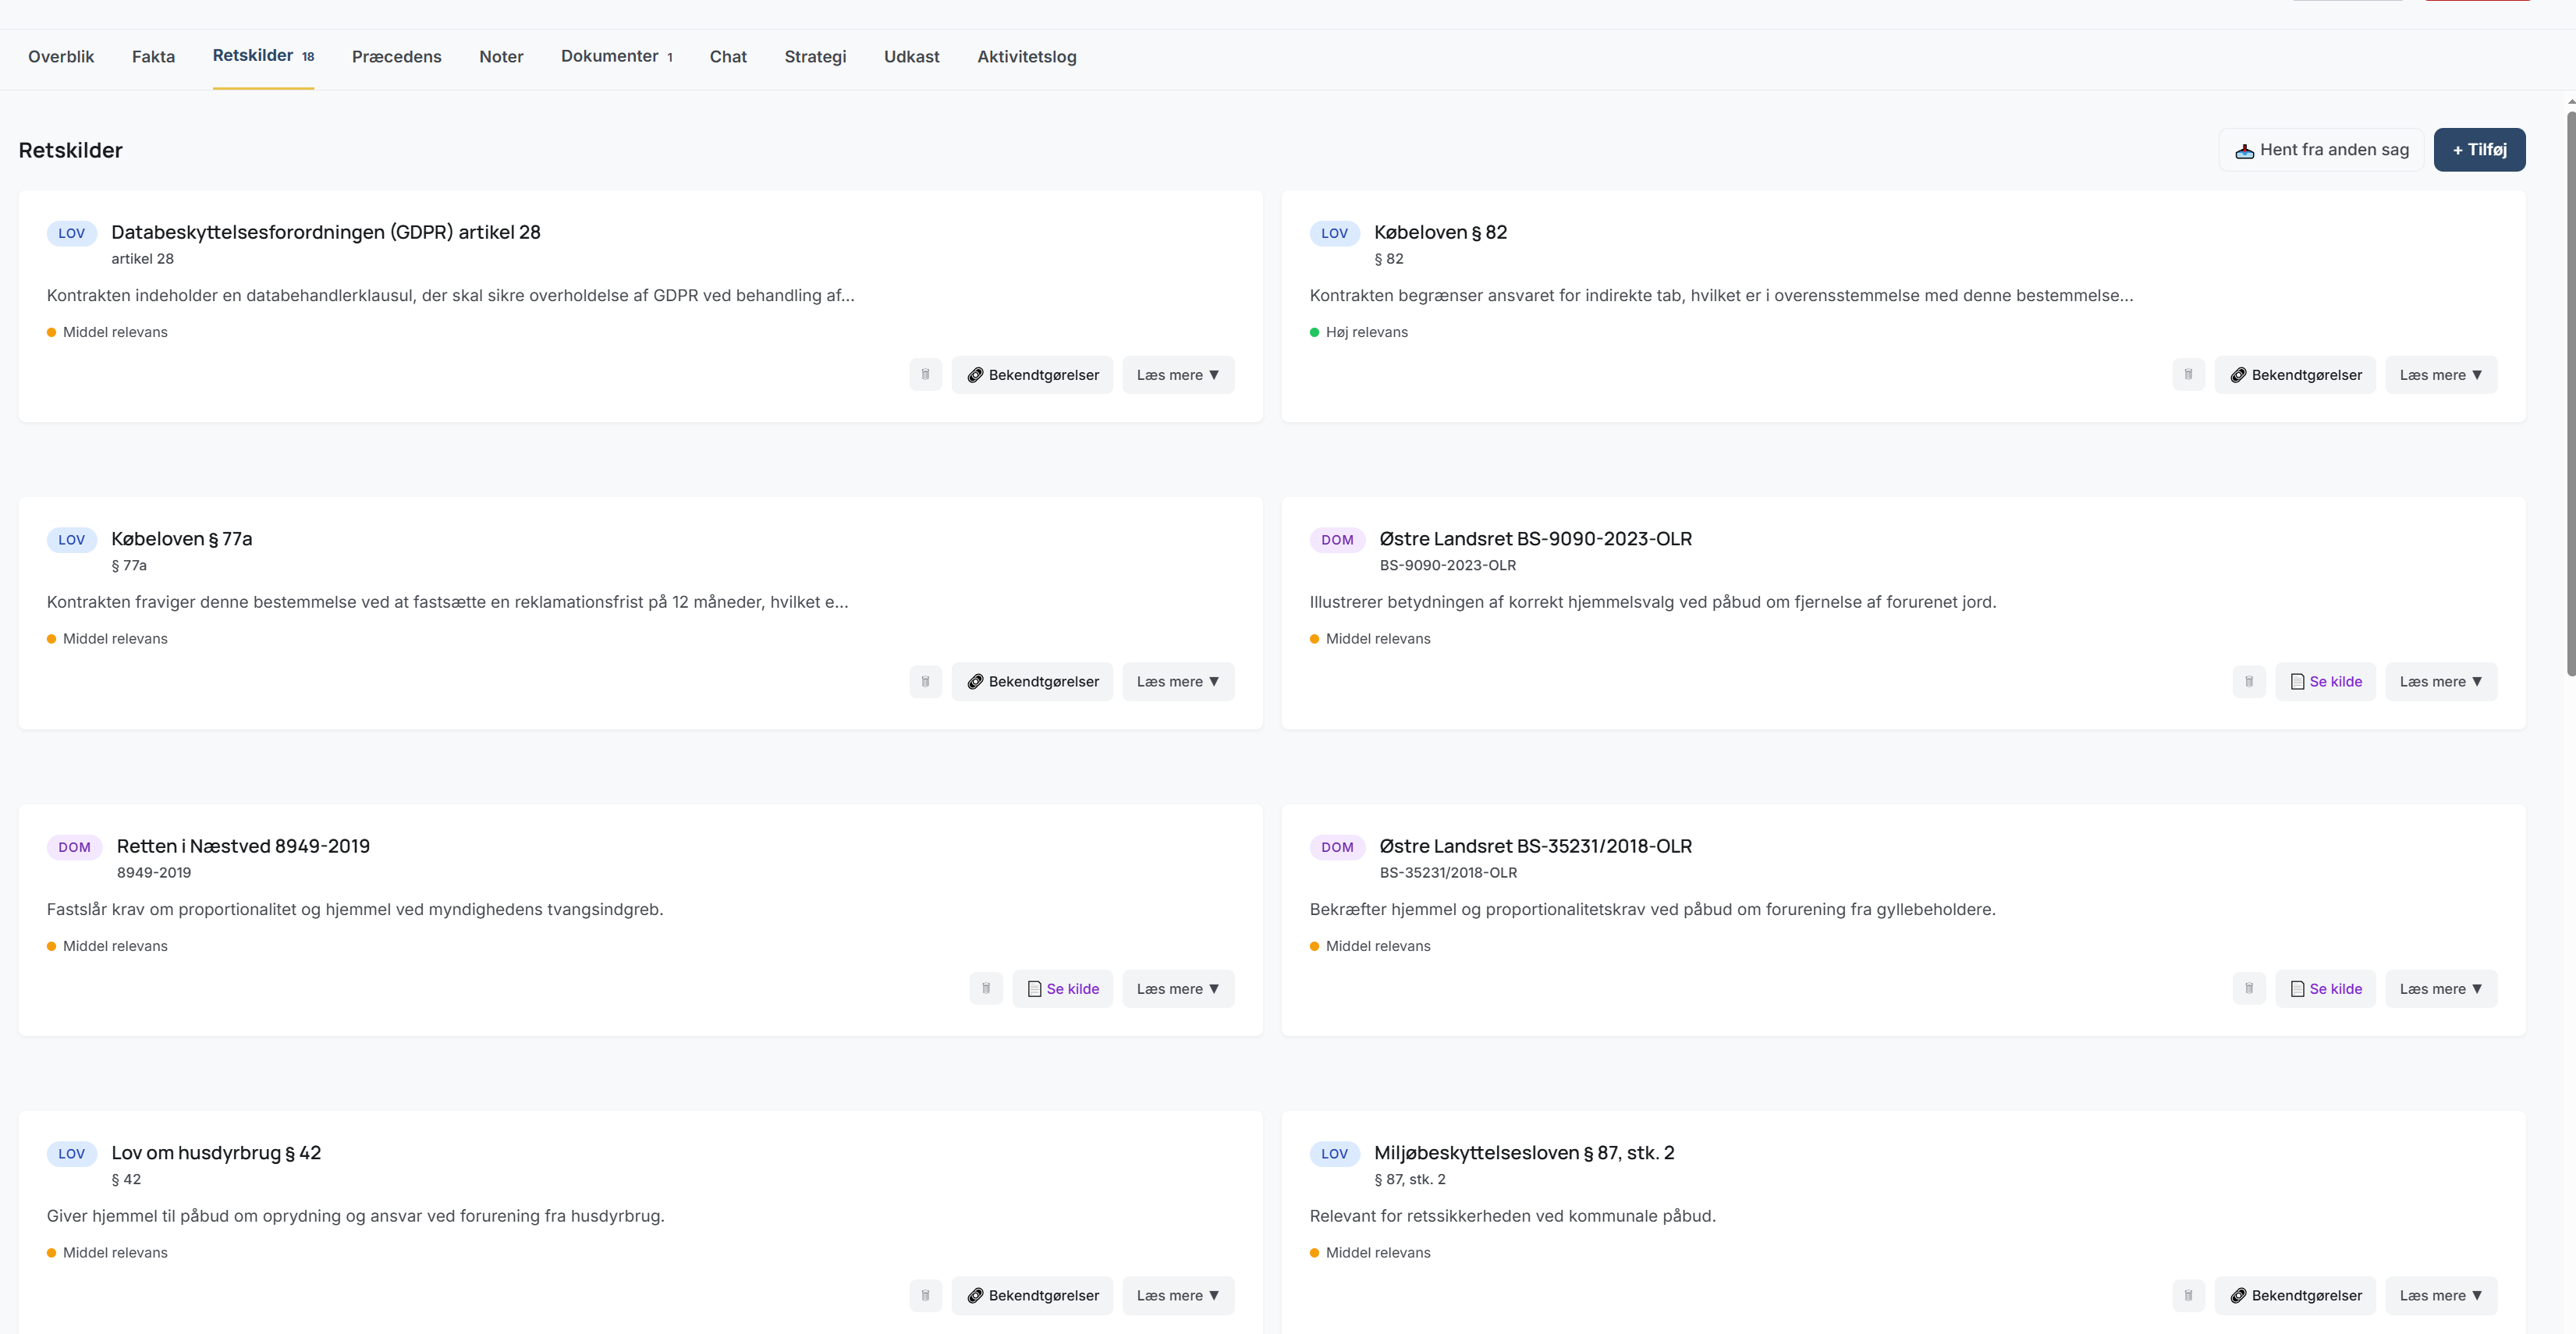Click the trash icon on the Lov om husdyrbrug § 42 card
2576x1334 pixels.
click(x=925, y=1296)
